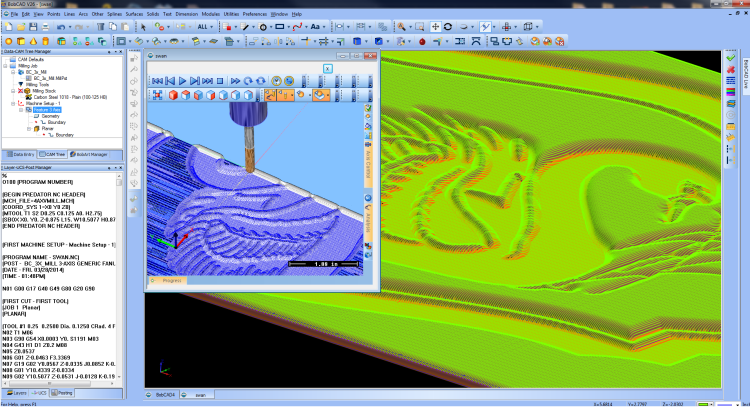This screenshot has height=407, width=750.
Task: Toggle tool display in simulation toolbar
Action: tap(286, 95)
